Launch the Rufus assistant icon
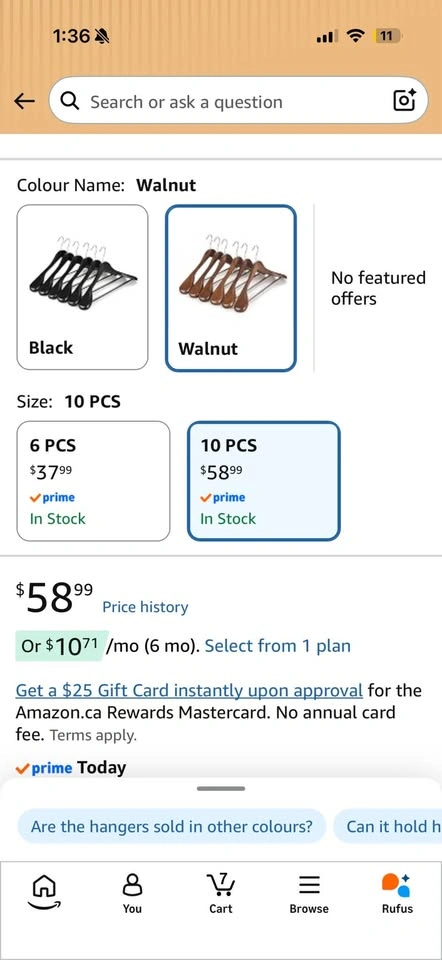Screen dimensions: 442x960 397,893
